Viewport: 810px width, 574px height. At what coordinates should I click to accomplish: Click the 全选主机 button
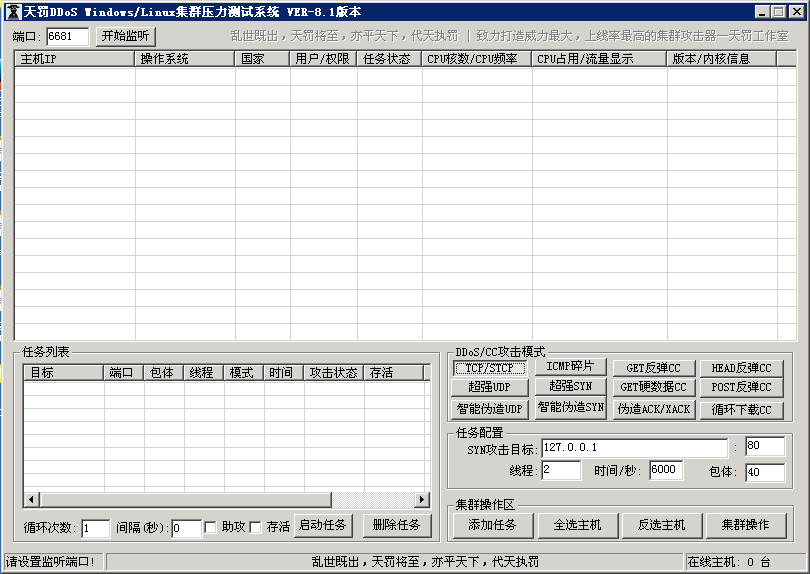click(578, 525)
